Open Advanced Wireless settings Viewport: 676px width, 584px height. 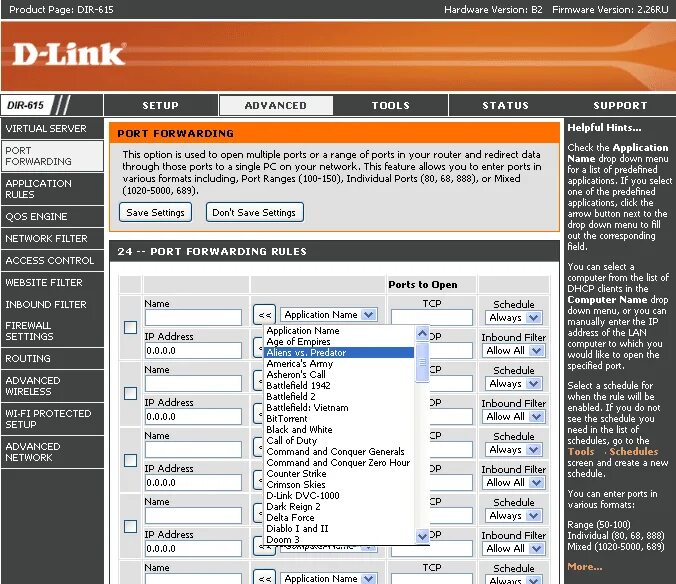click(52, 386)
